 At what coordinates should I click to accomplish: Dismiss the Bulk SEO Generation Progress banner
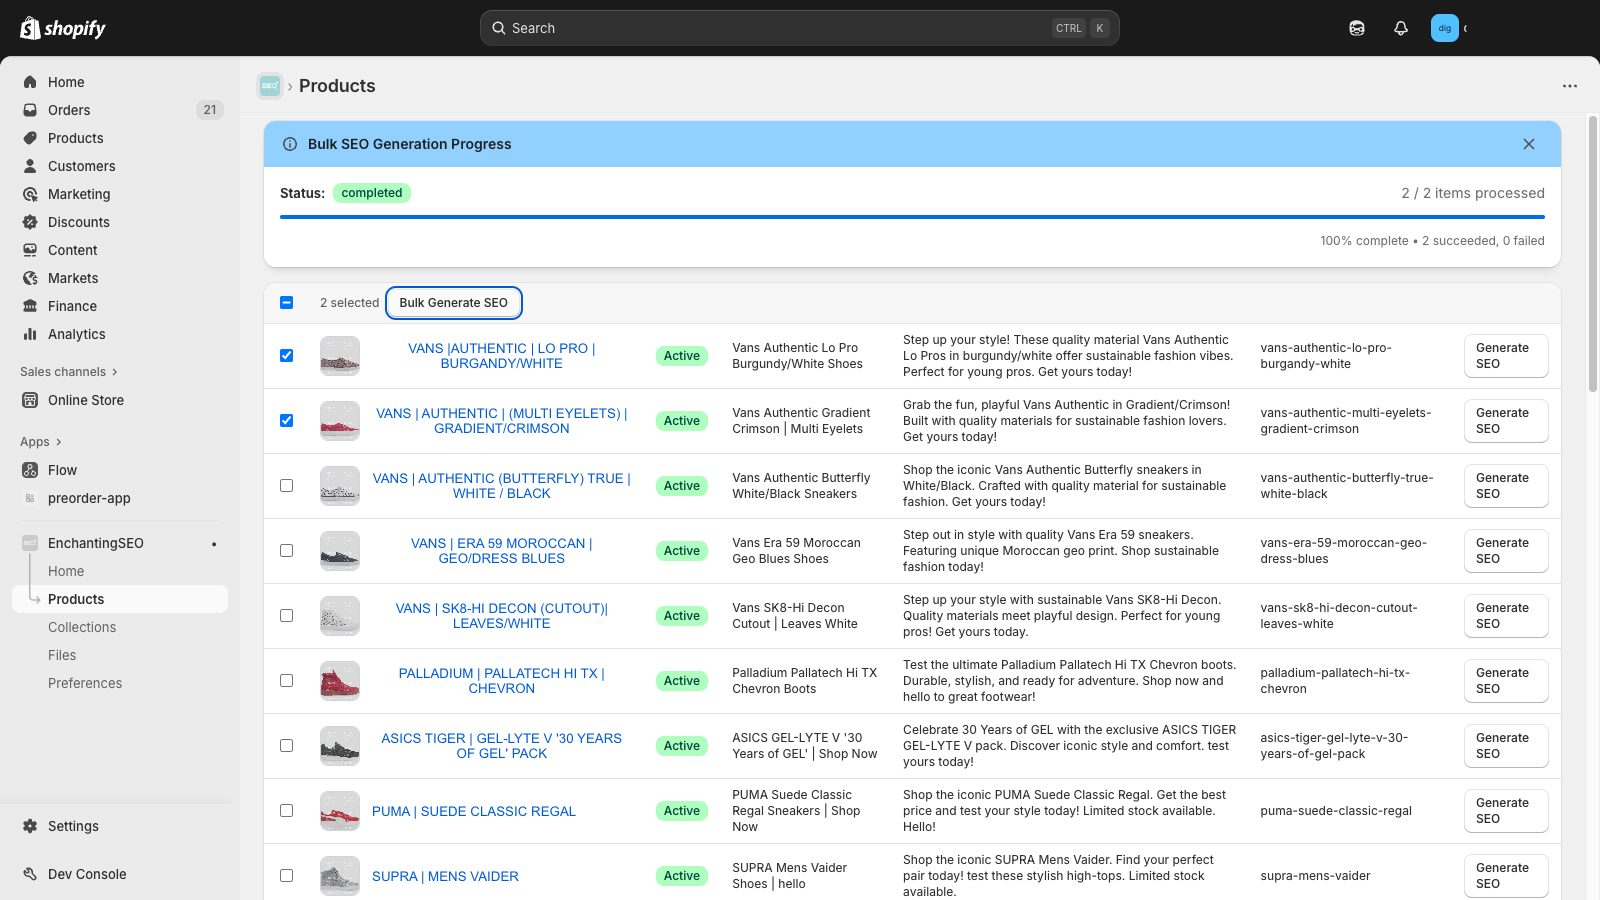1529,144
